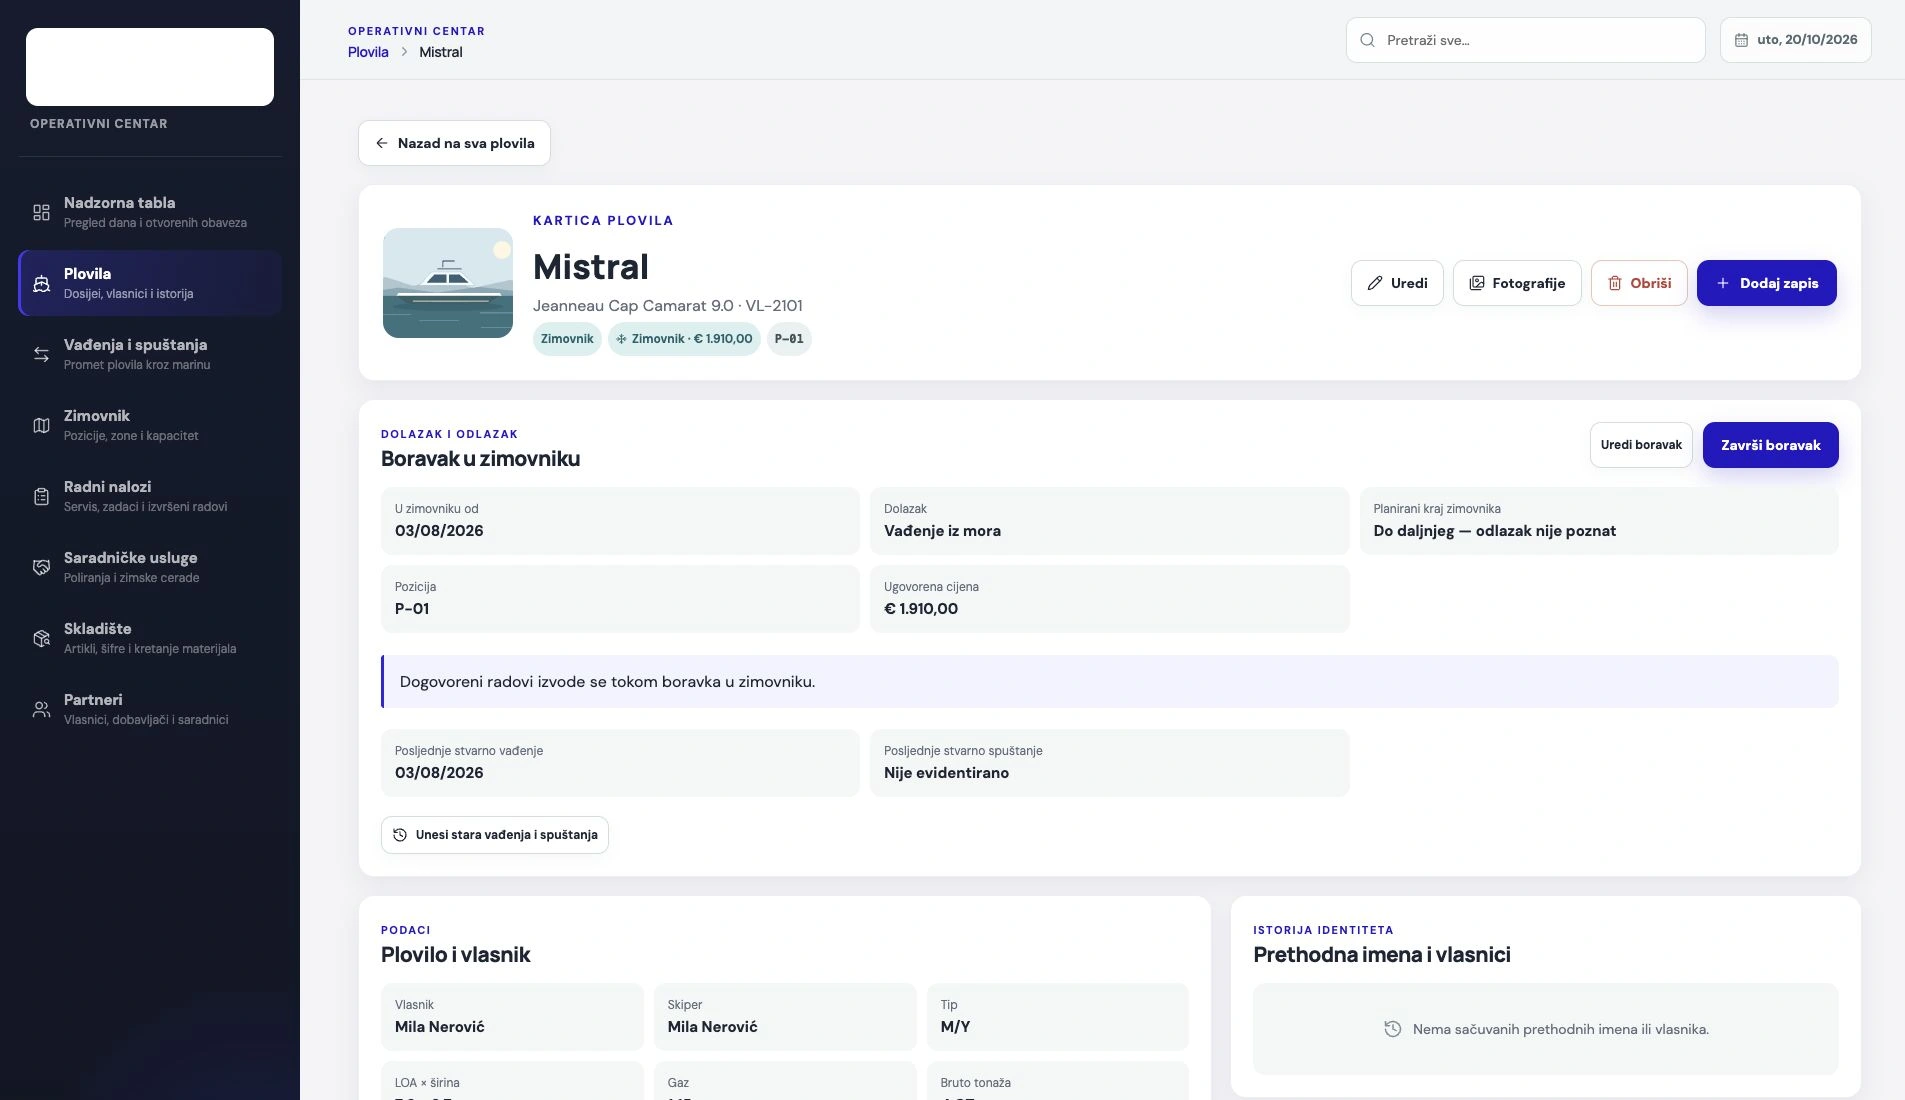Click the Mistral boat thumbnail
Image resolution: width=1905 pixels, height=1100 pixels.
448,283
